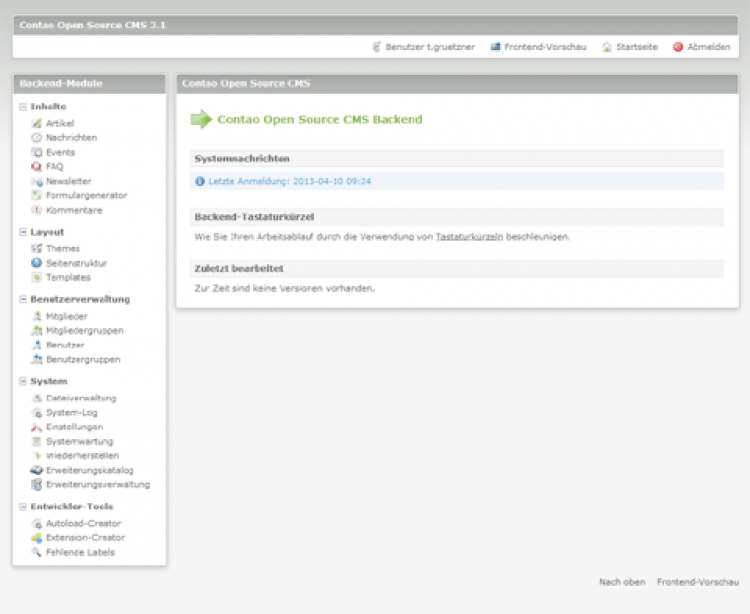
Task: Click the Erweiterungskatalog icon
Action: (x=37, y=470)
